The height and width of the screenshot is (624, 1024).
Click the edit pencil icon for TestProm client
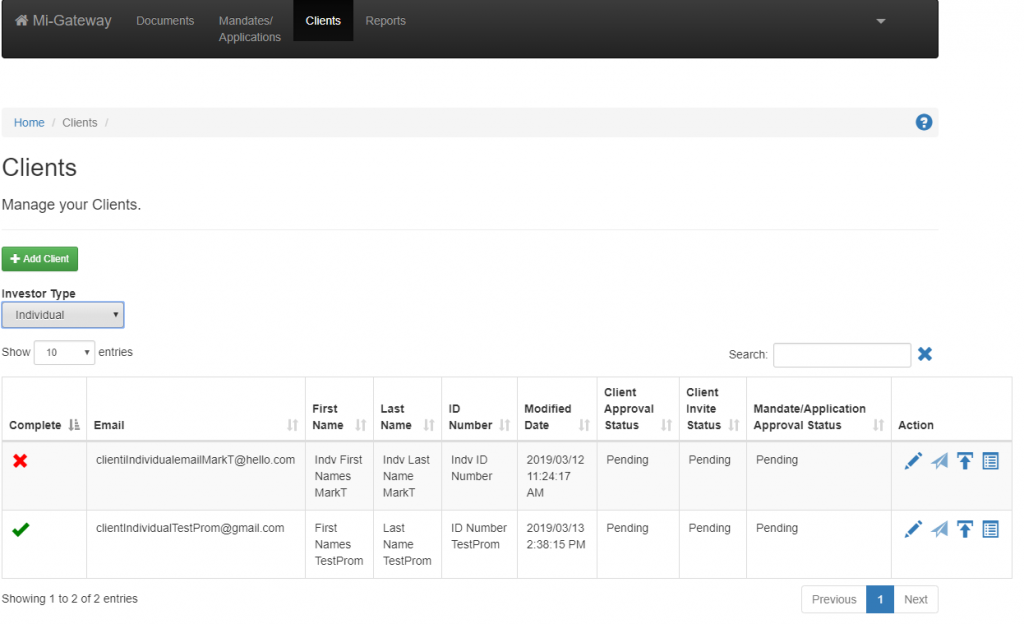tap(913, 529)
